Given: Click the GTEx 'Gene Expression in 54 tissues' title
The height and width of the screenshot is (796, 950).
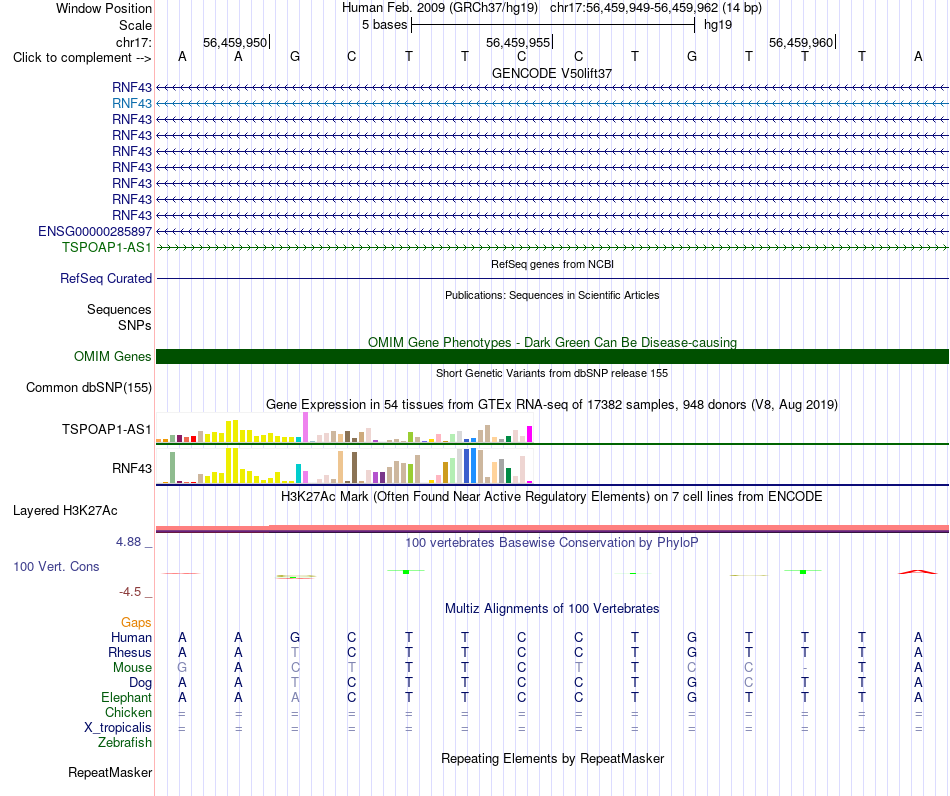Looking at the screenshot, I should tap(552, 405).
